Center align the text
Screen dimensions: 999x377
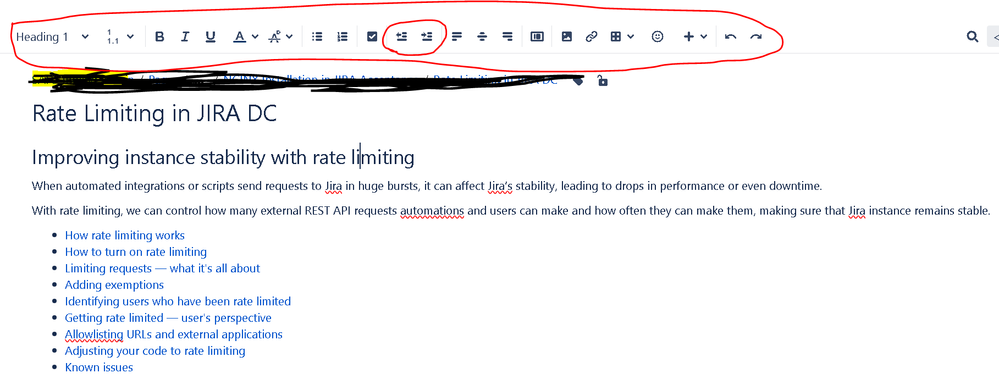click(x=482, y=37)
